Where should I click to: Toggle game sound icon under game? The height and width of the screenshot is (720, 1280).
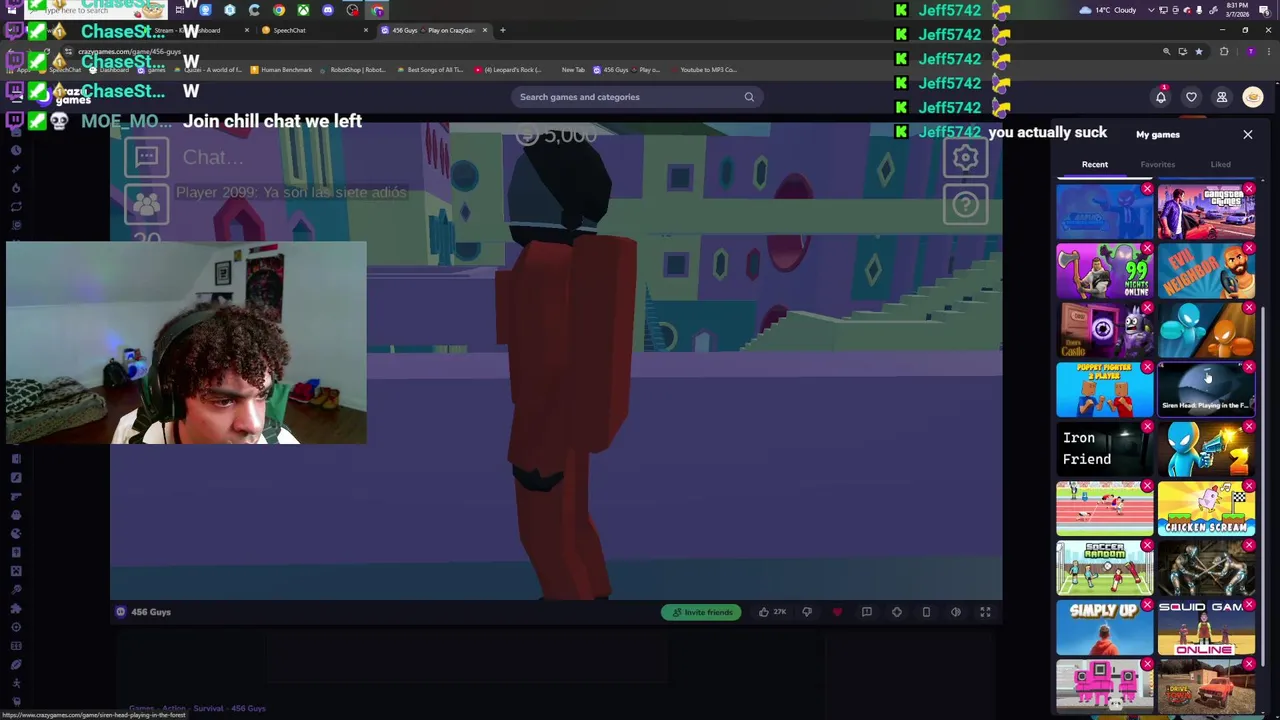[x=956, y=612]
